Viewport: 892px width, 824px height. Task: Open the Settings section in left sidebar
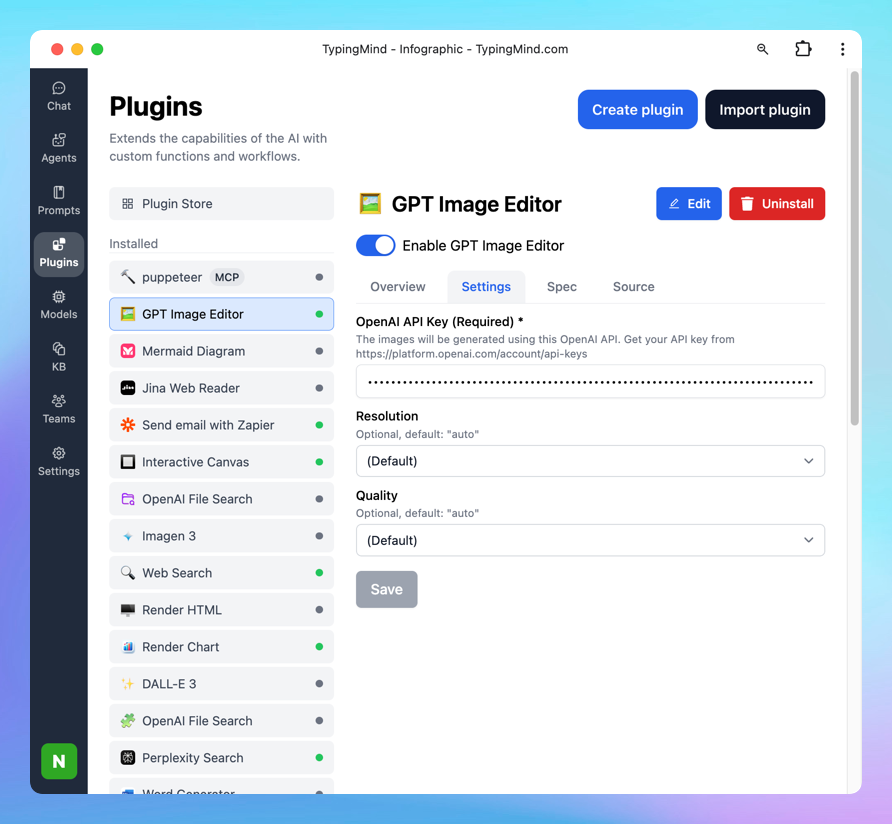coord(59,462)
